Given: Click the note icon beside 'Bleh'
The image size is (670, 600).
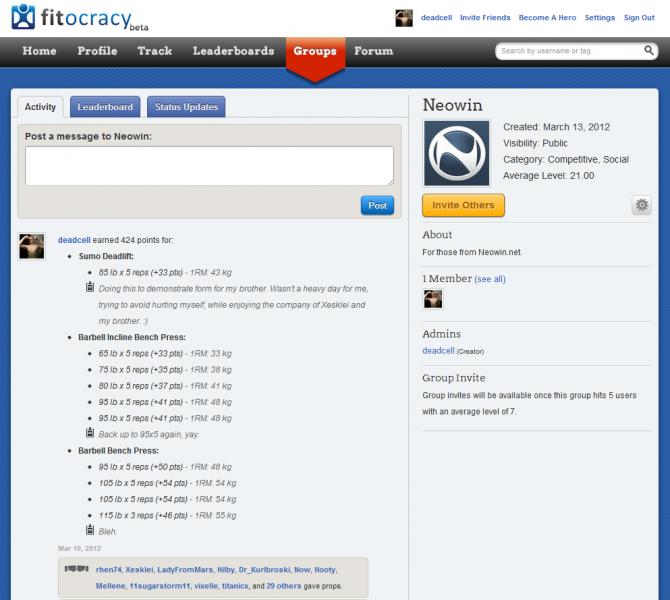Looking at the screenshot, I should pos(90,530).
